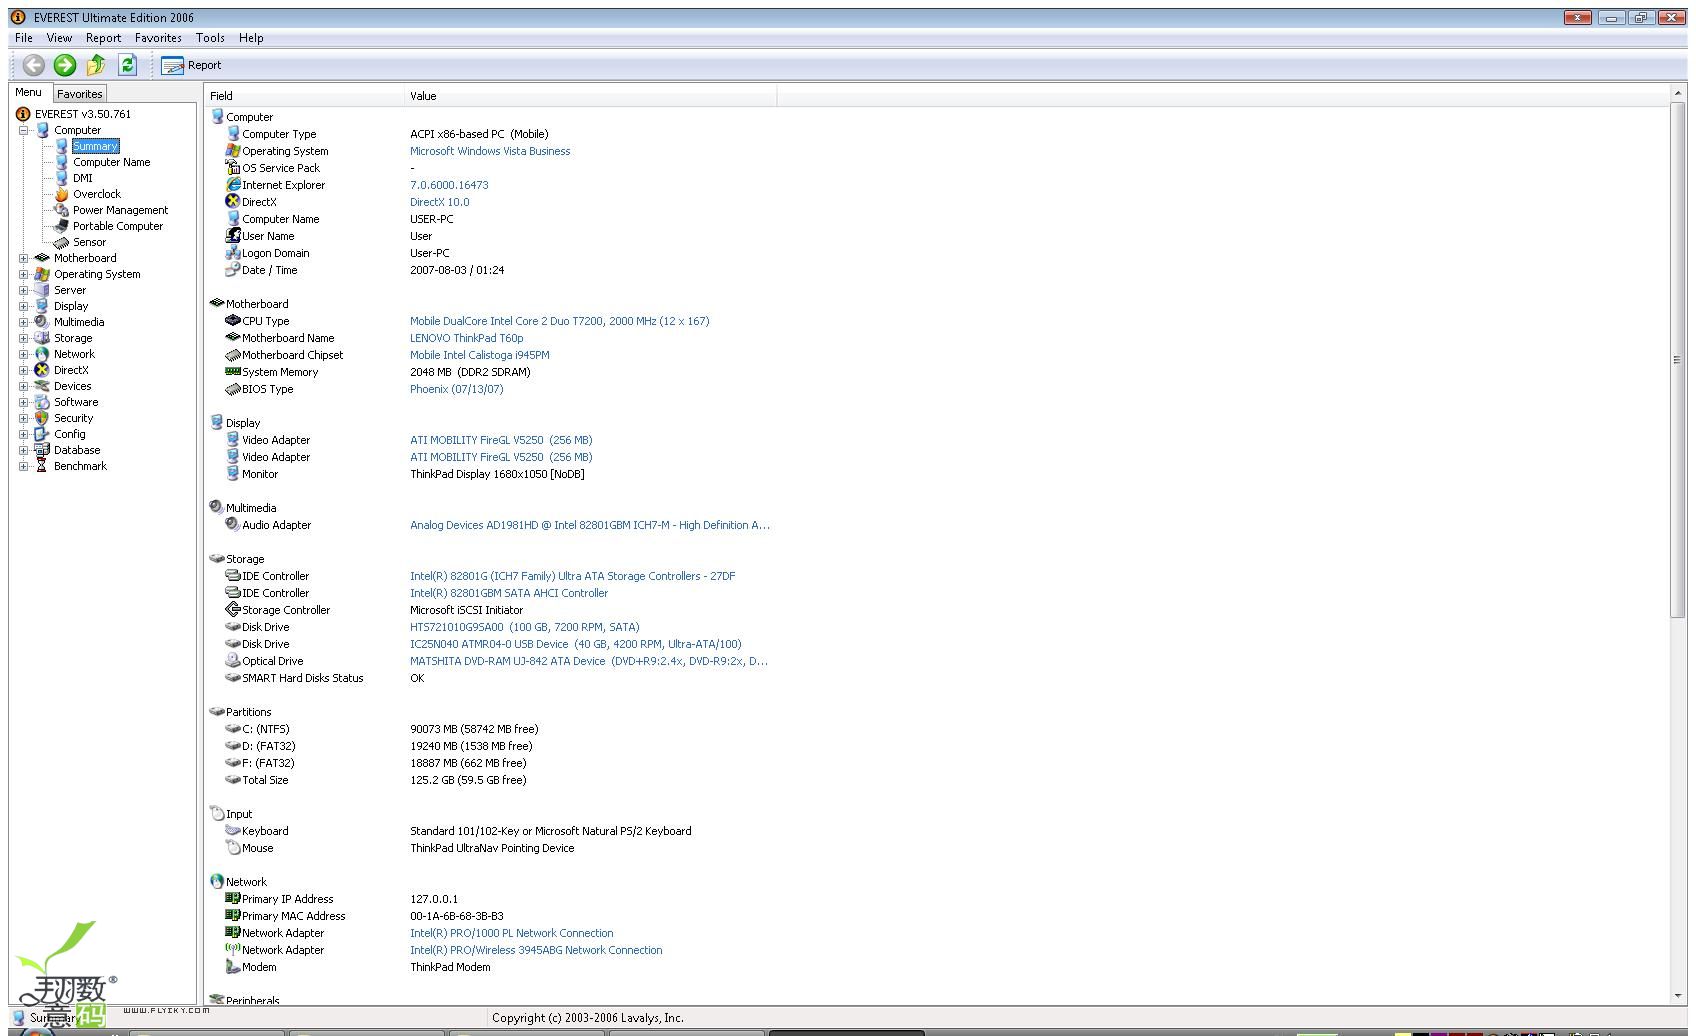The image size is (1696, 1036).
Task: Open the File menu
Action: tap(24, 38)
